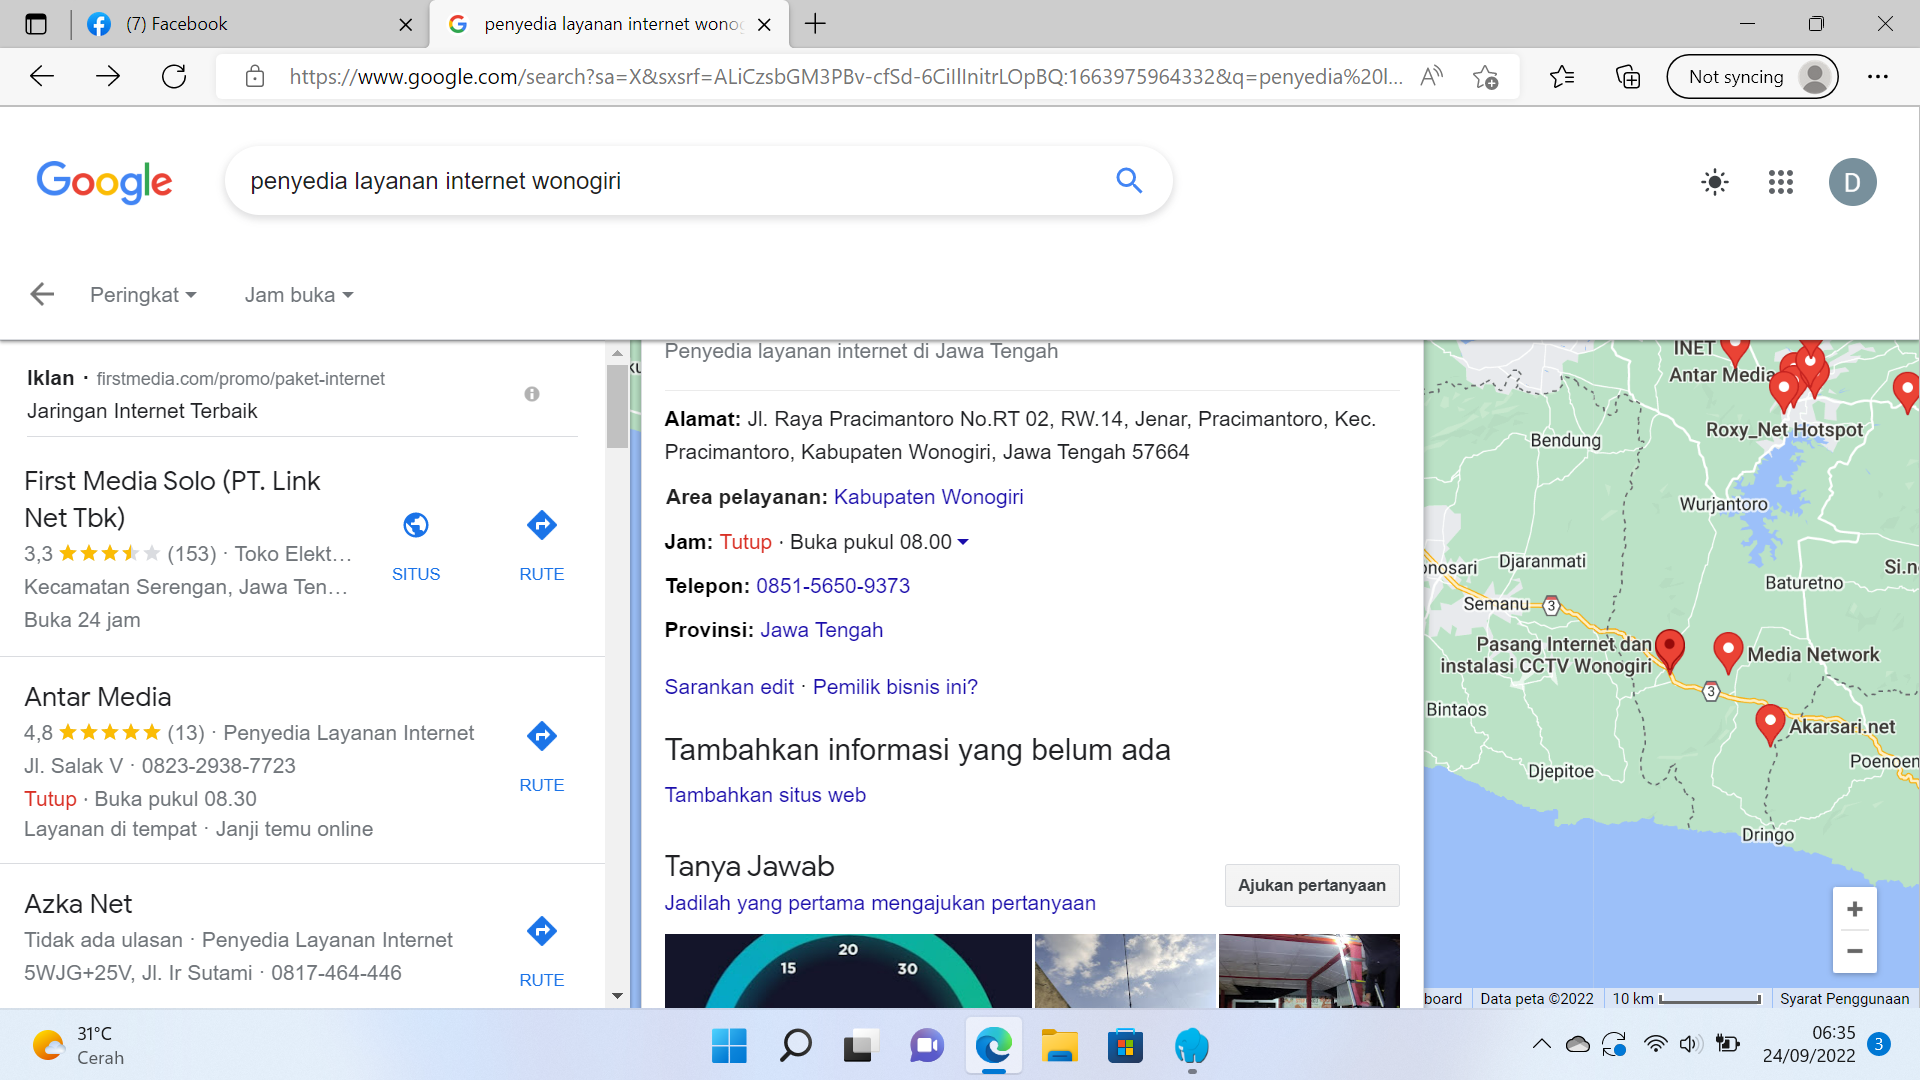Viewport: 1920px width, 1080px height.
Task: Open Microsoft Store from taskbar
Action: pyautogui.click(x=1125, y=1046)
